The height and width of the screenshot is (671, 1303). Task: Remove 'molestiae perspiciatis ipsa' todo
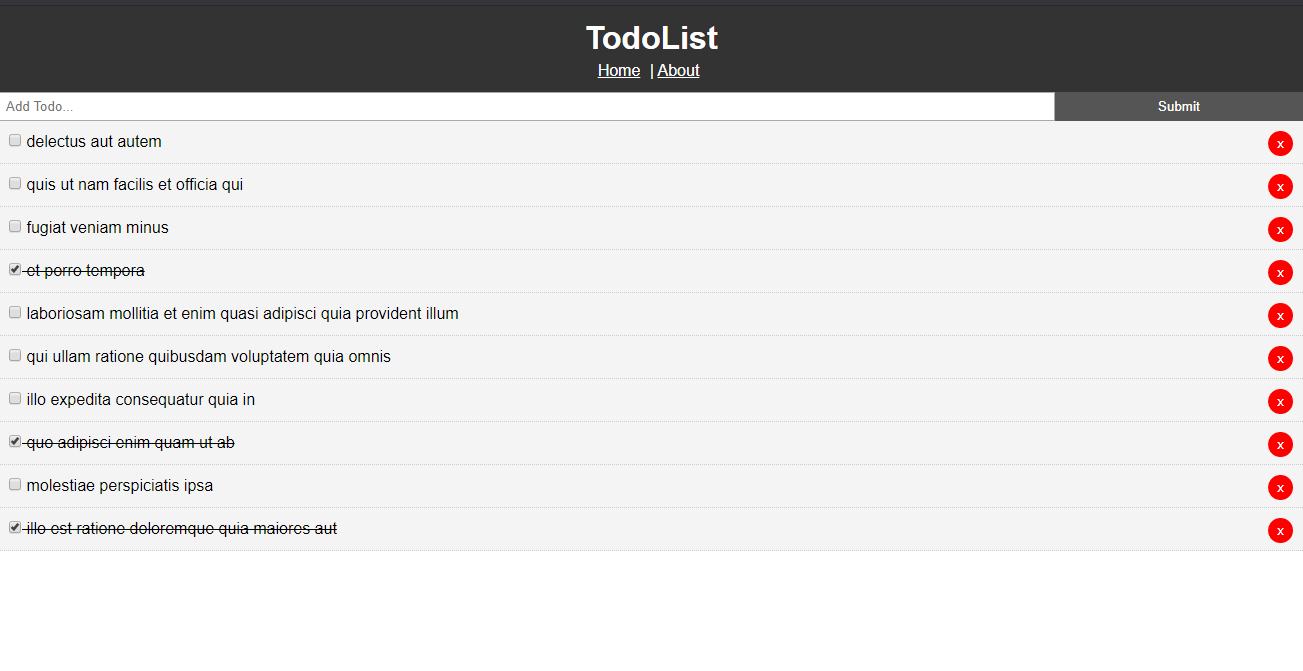tap(1280, 488)
